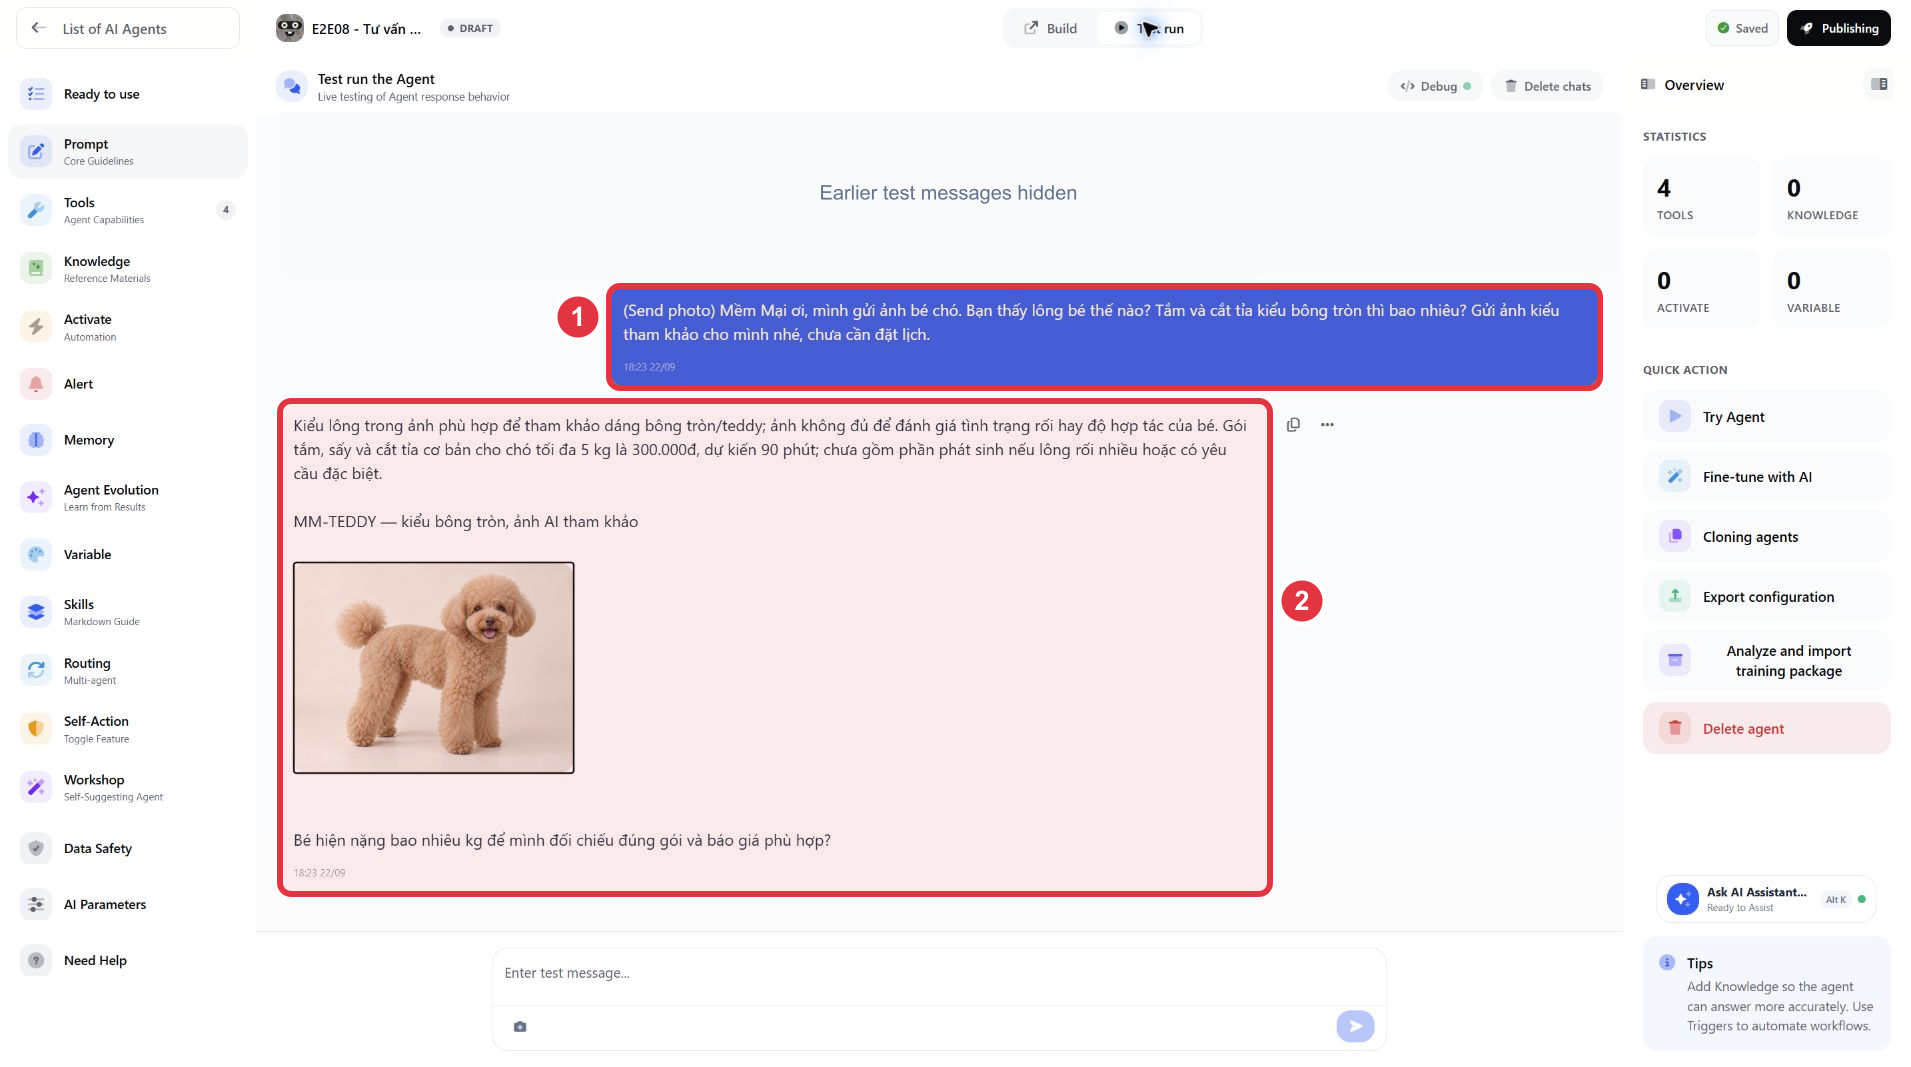Click Export configuration
This screenshot has height=1067, width=1911.
pos(1766,597)
